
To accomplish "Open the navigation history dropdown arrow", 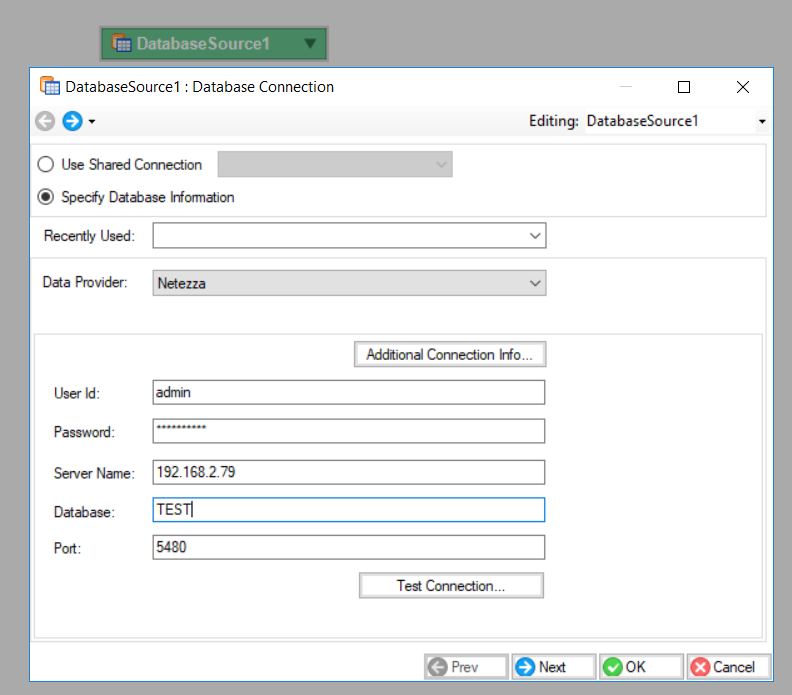I will pos(92,122).
